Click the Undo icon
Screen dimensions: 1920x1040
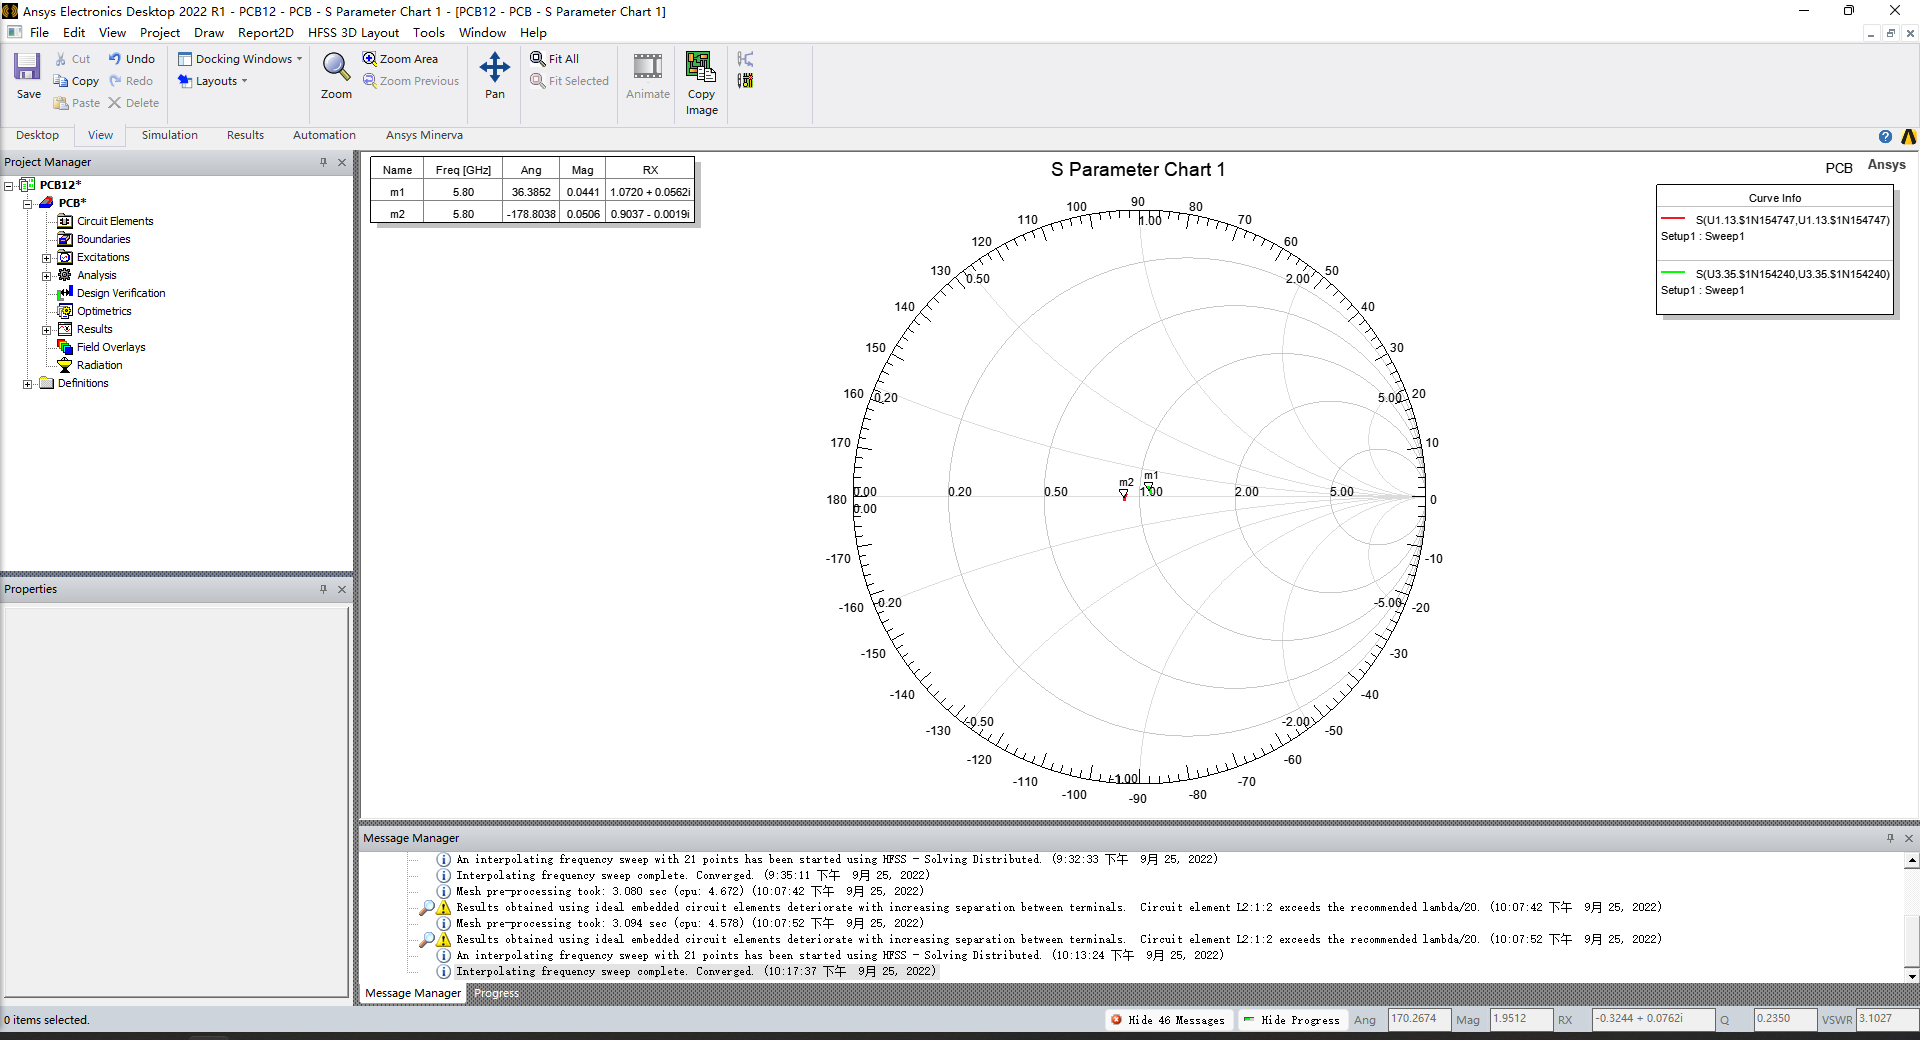tap(115, 59)
